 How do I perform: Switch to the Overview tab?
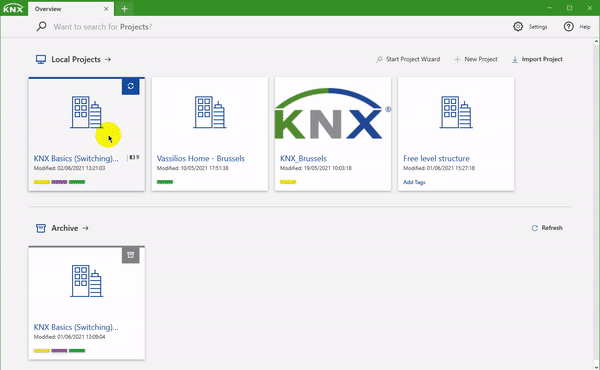pyautogui.click(x=48, y=9)
